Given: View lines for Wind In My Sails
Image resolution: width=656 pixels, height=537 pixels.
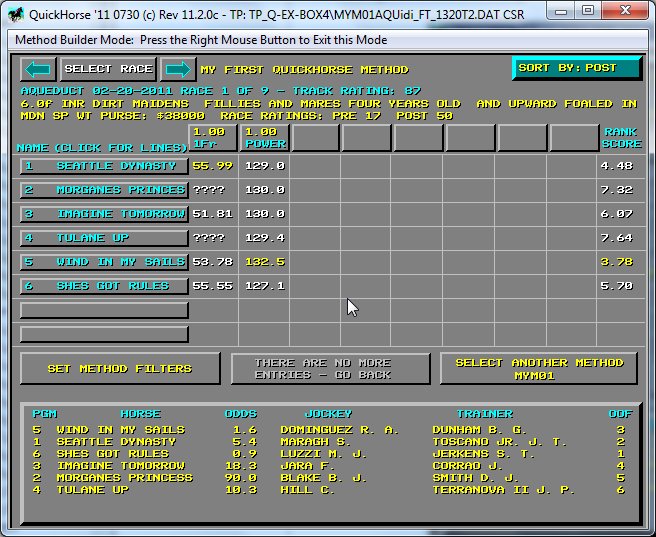Looking at the screenshot, I should [x=104, y=262].
